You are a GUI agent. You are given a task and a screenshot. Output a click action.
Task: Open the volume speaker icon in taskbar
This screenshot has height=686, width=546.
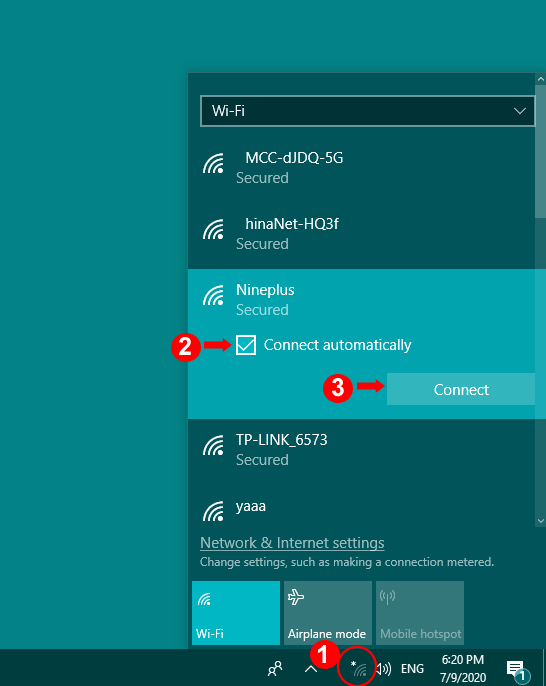[x=384, y=668]
